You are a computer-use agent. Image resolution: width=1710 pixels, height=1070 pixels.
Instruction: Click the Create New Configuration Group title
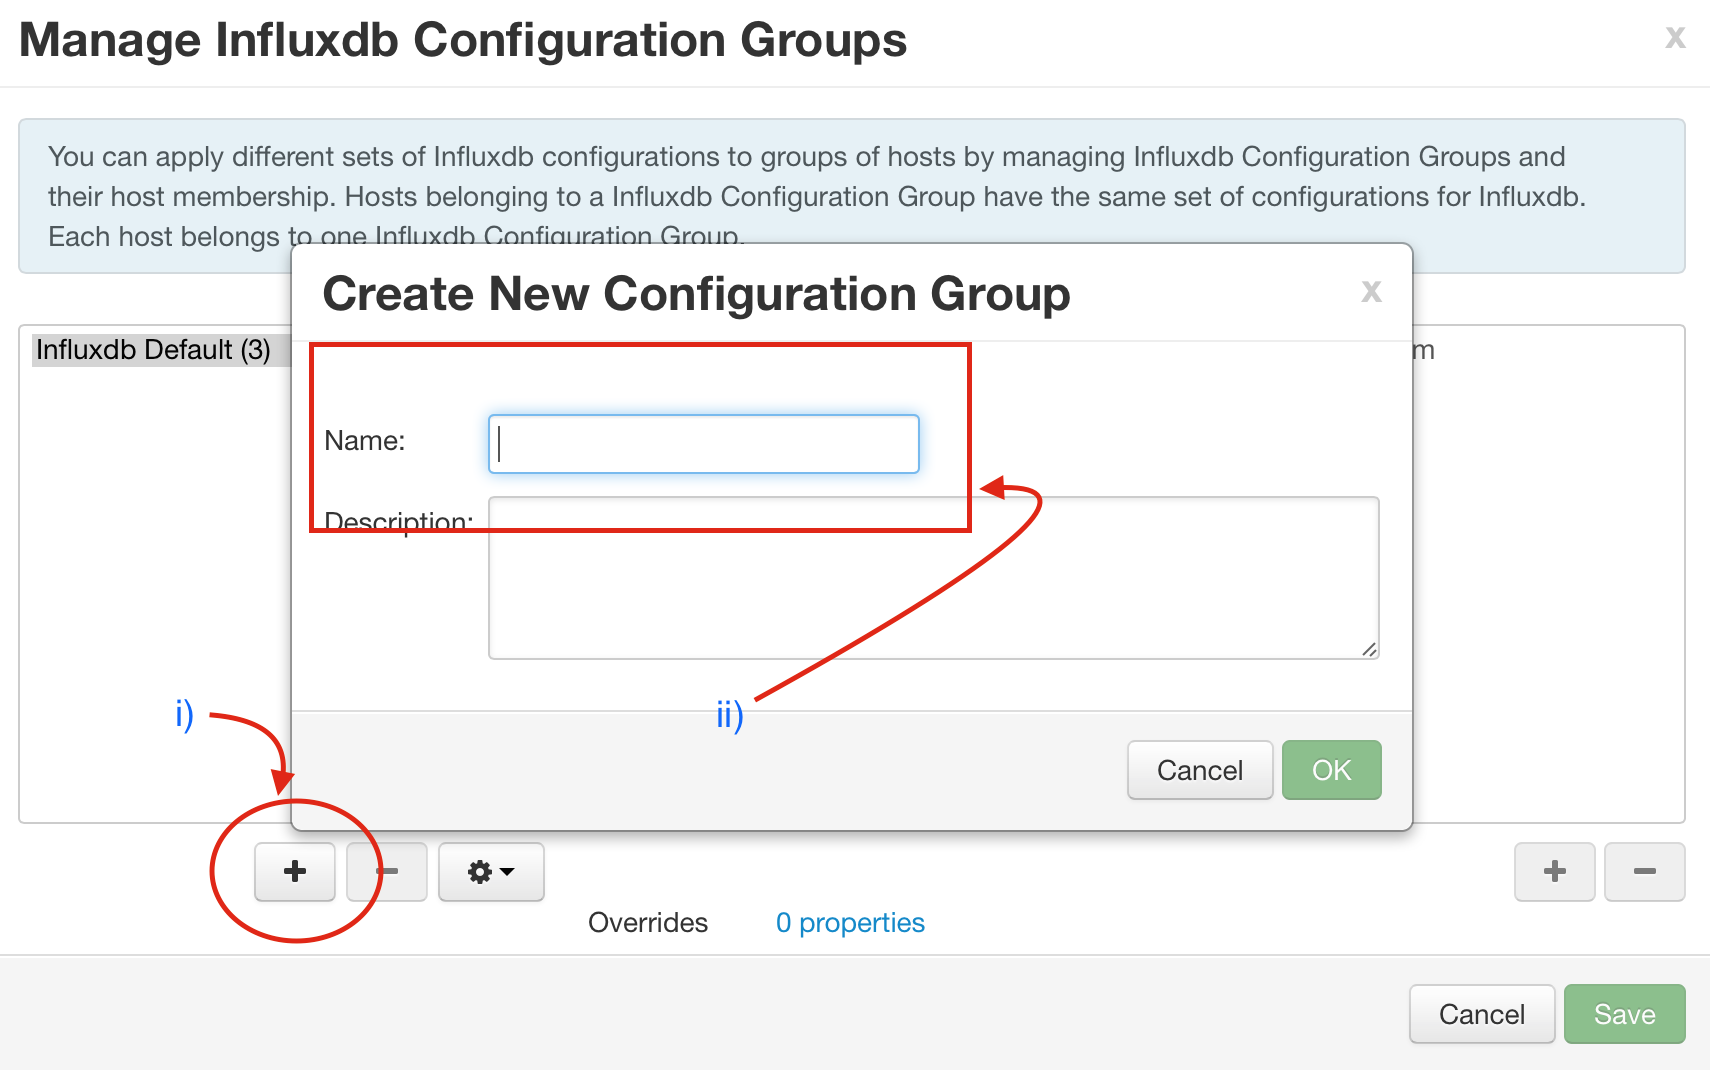tap(696, 294)
